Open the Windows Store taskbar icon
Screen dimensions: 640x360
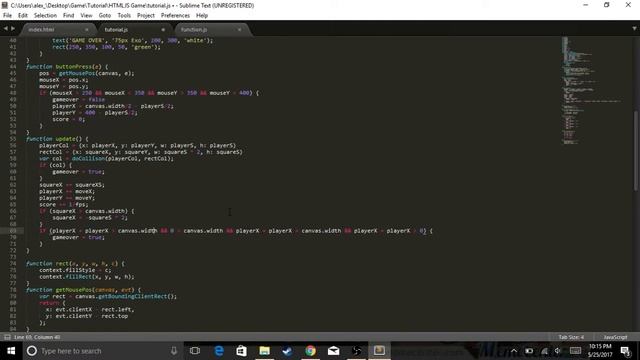(242, 351)
